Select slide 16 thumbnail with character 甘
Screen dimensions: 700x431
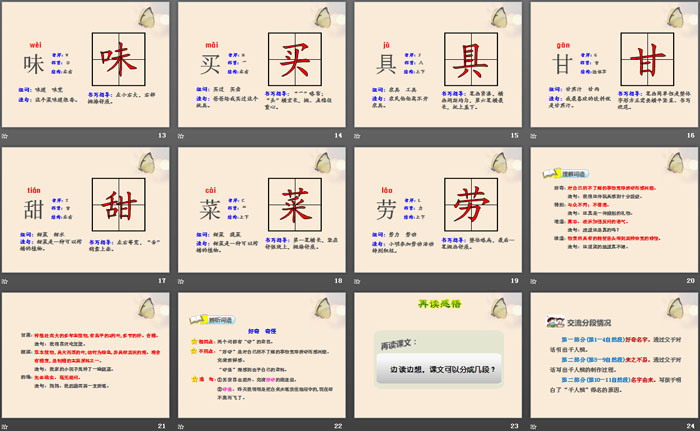point(614,64)
